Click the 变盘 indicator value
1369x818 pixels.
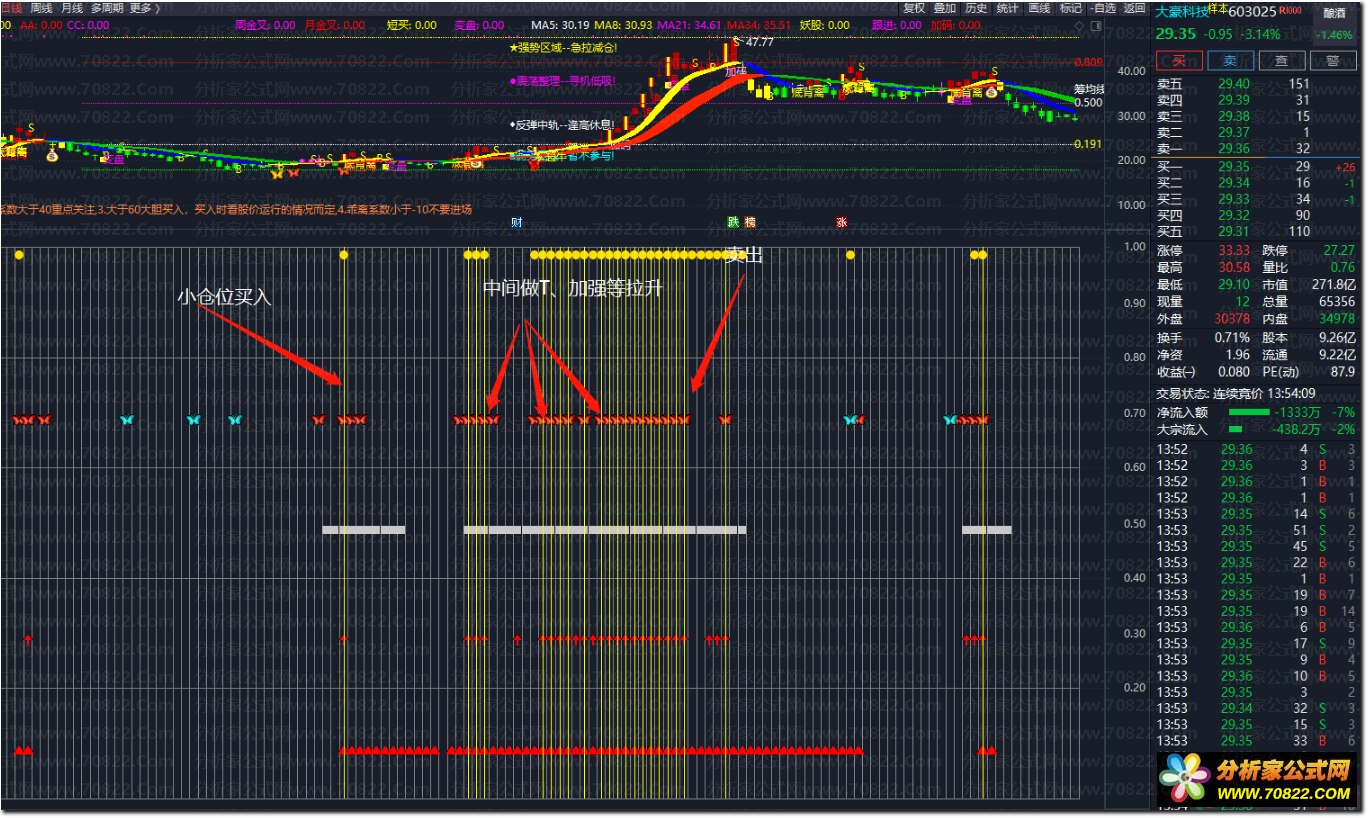[479, 25]
